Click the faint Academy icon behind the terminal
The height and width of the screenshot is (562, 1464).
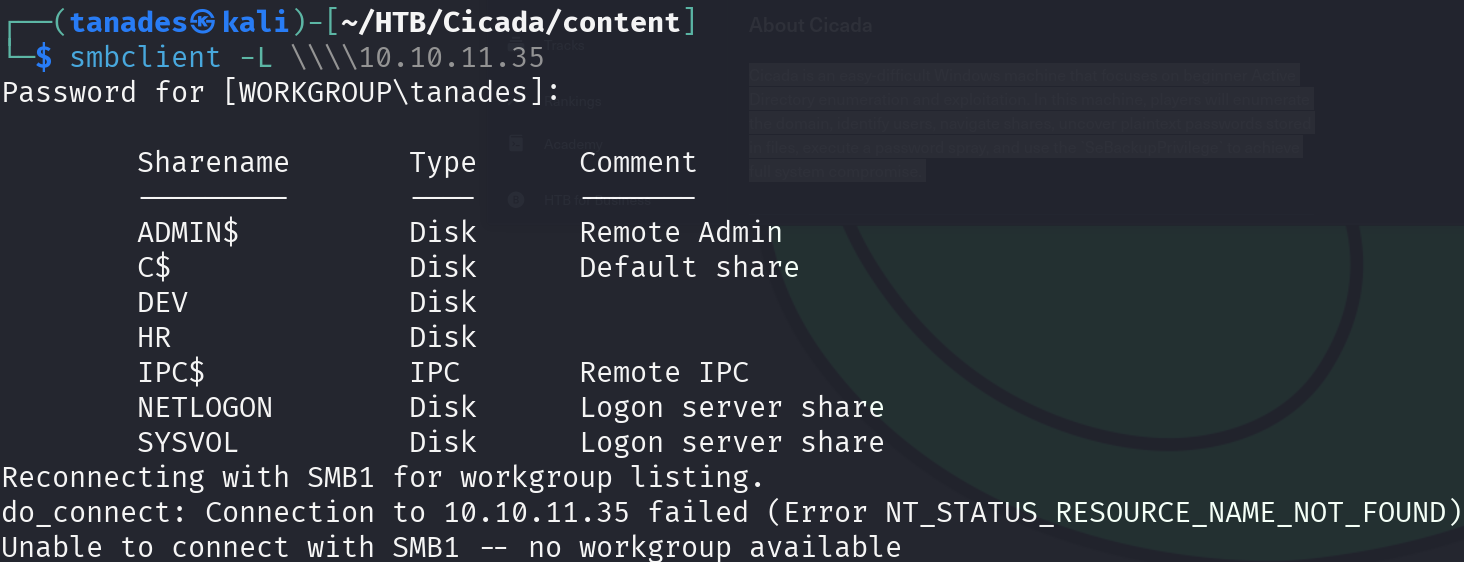(516, 144)
